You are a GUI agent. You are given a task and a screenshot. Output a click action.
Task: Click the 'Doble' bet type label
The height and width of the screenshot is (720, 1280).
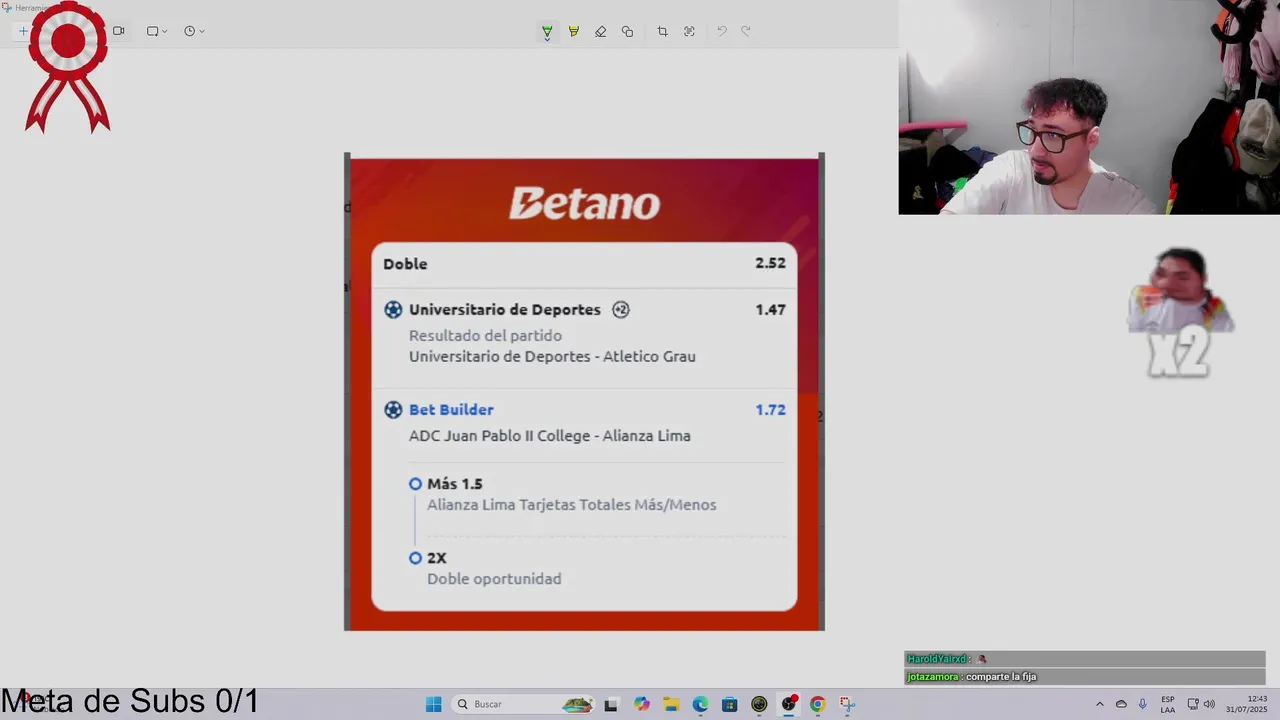point(405,264)
